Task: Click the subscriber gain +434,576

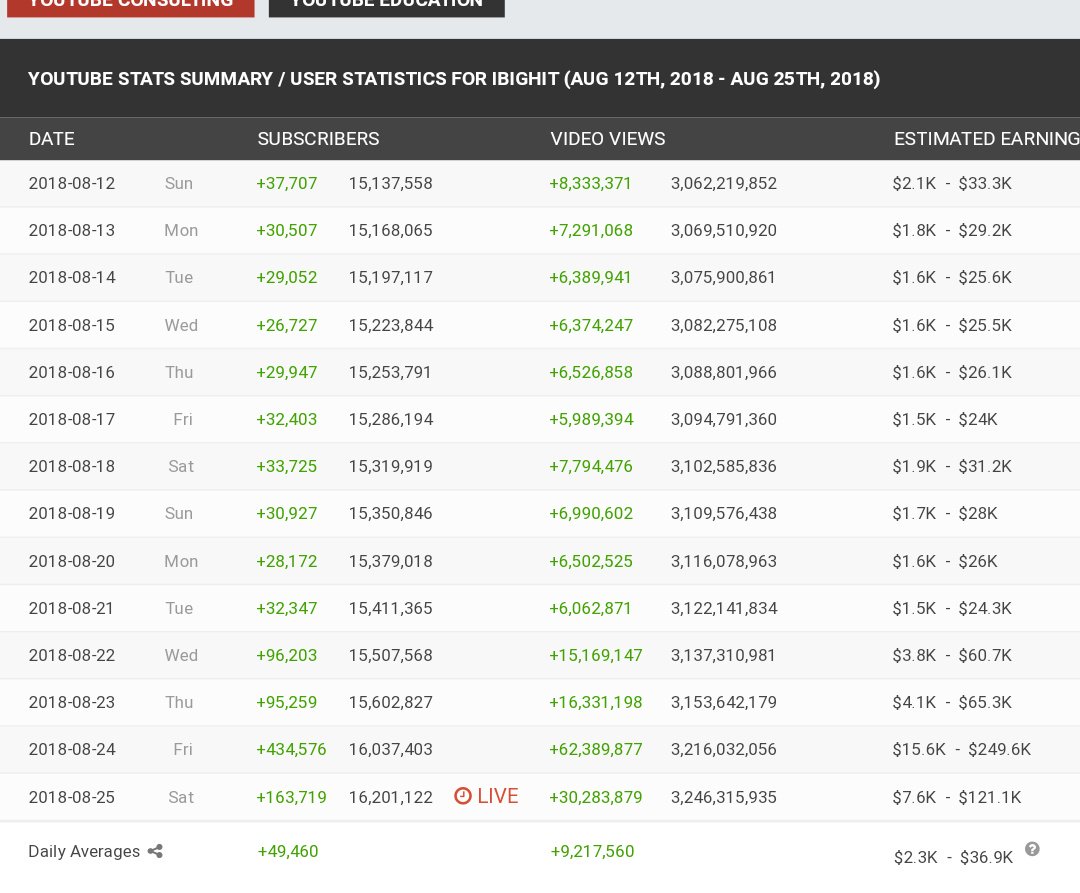Action: tap(291, 749)
